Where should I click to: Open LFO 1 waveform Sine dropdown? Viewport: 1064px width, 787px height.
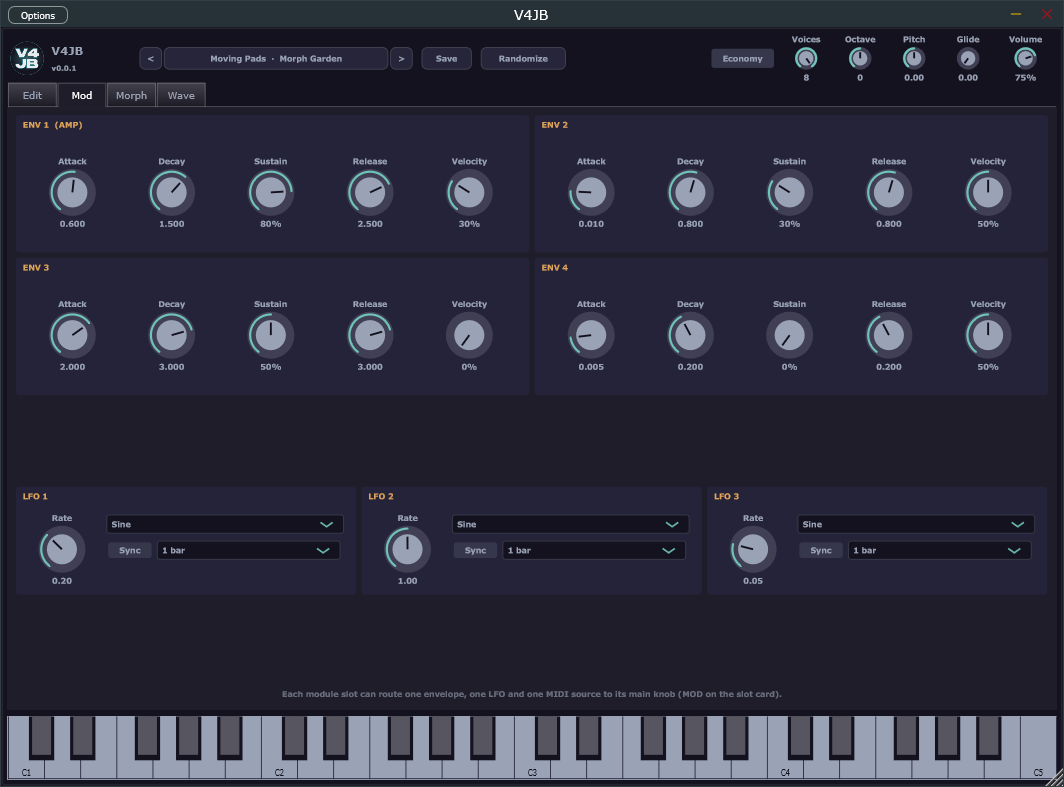tap(225, 524)
